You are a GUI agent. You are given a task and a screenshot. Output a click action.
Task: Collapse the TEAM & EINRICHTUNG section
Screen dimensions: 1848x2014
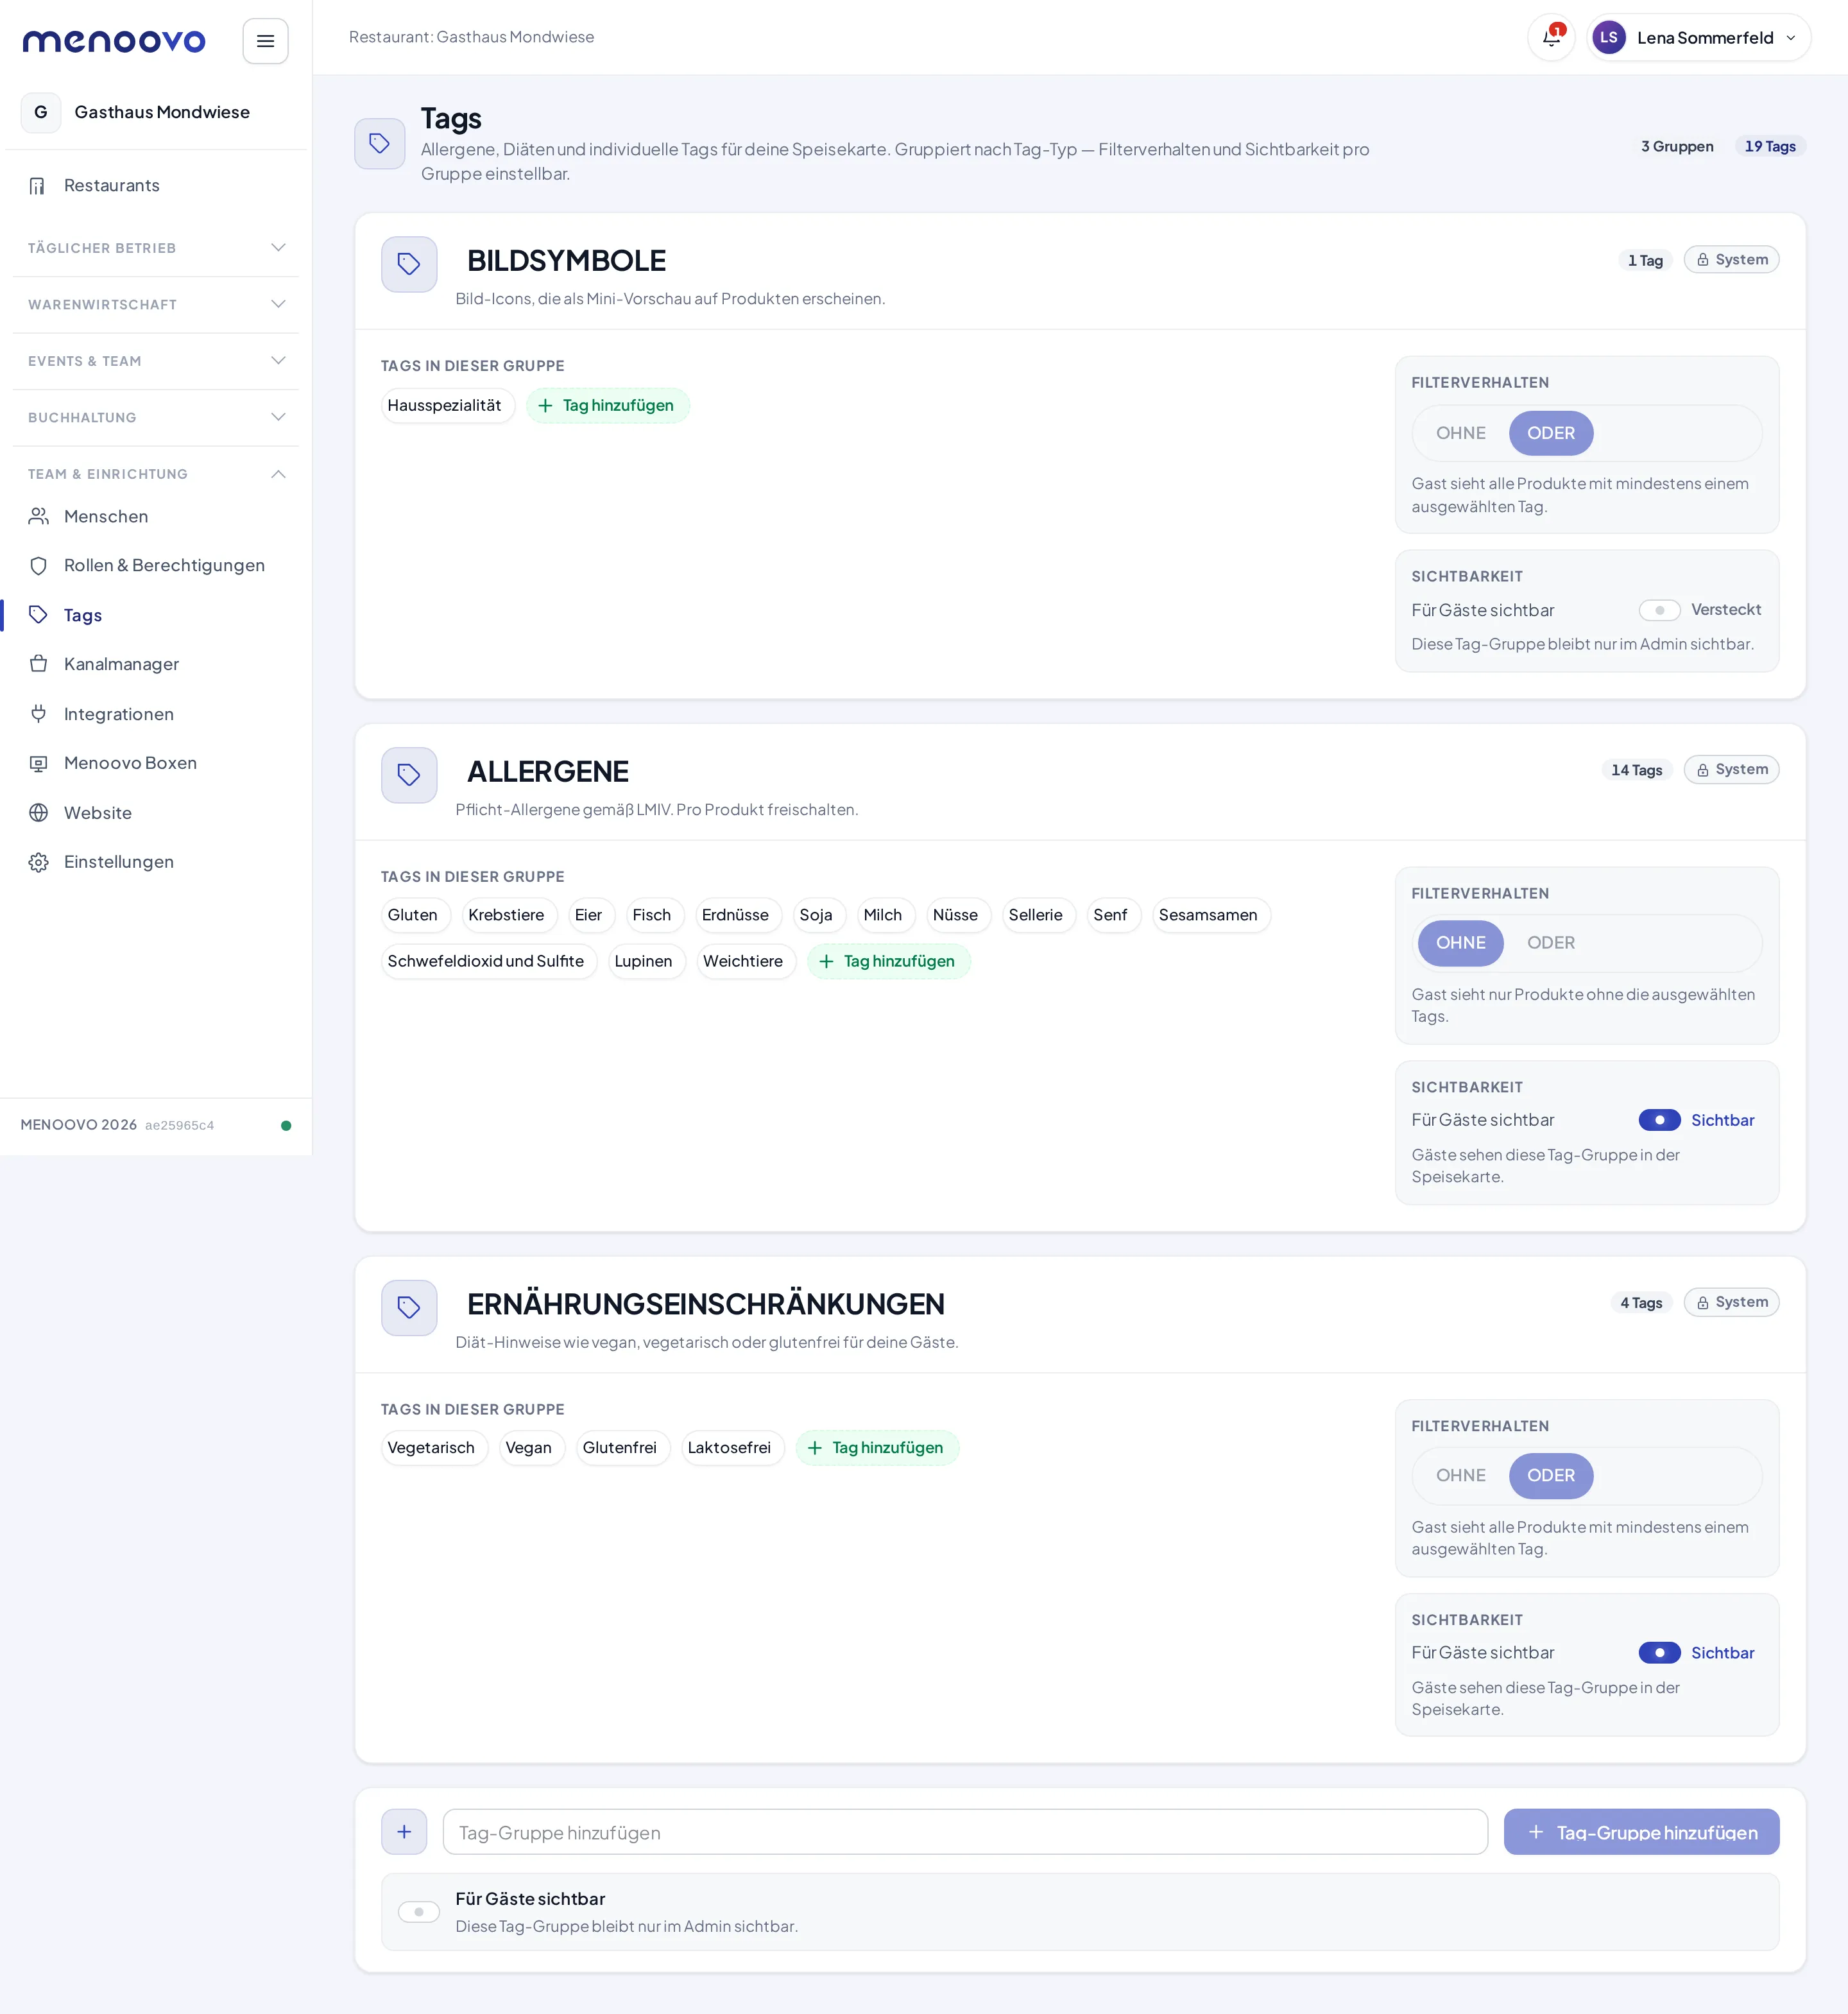[x=156, y=474]
